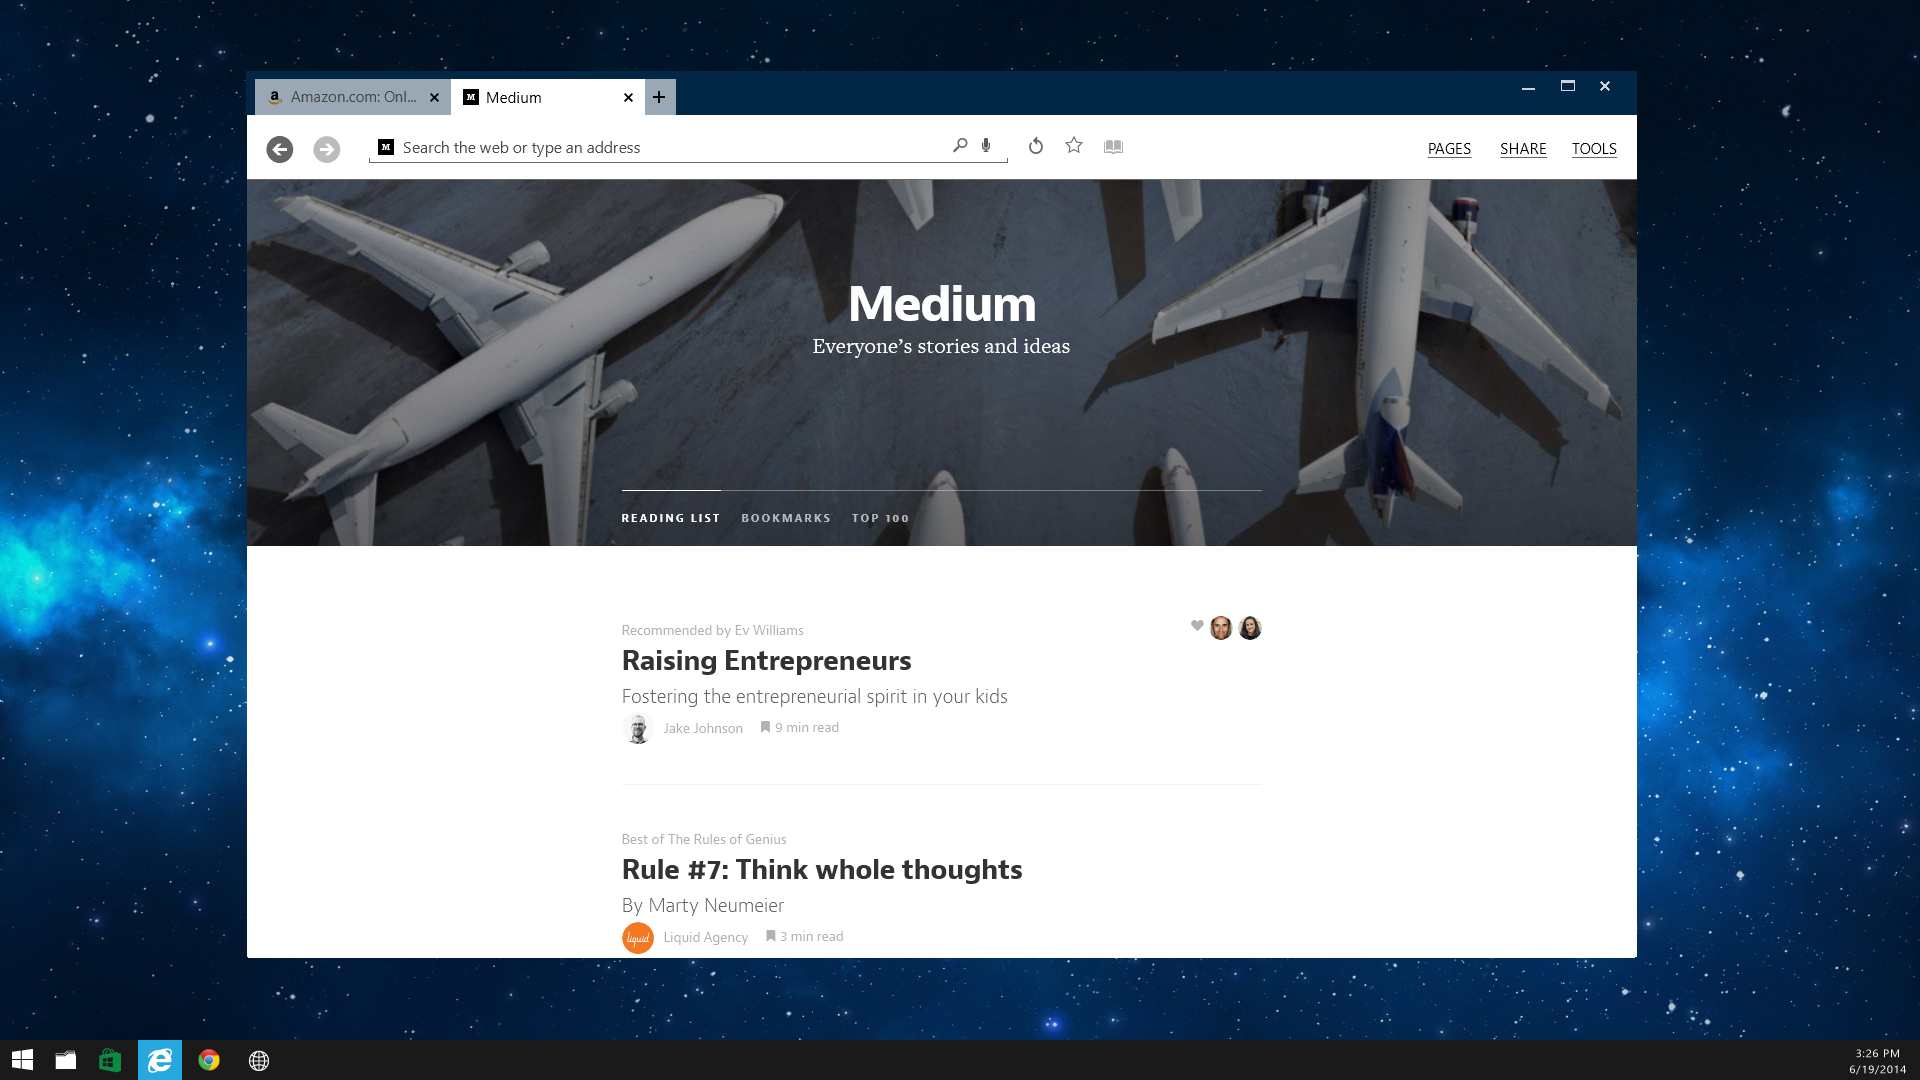Launch Google Chrome from taskbar
The image size is (1920, 1080).
(209, 1060)
